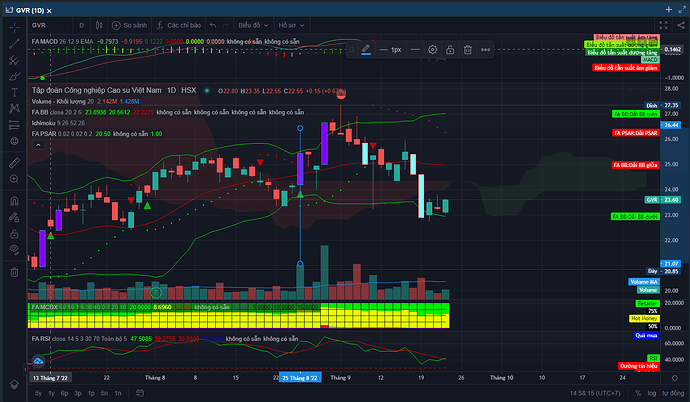Screen dimensions: 690x402
Task: Select the ruler measure tool
Action: tap(12, 160)
